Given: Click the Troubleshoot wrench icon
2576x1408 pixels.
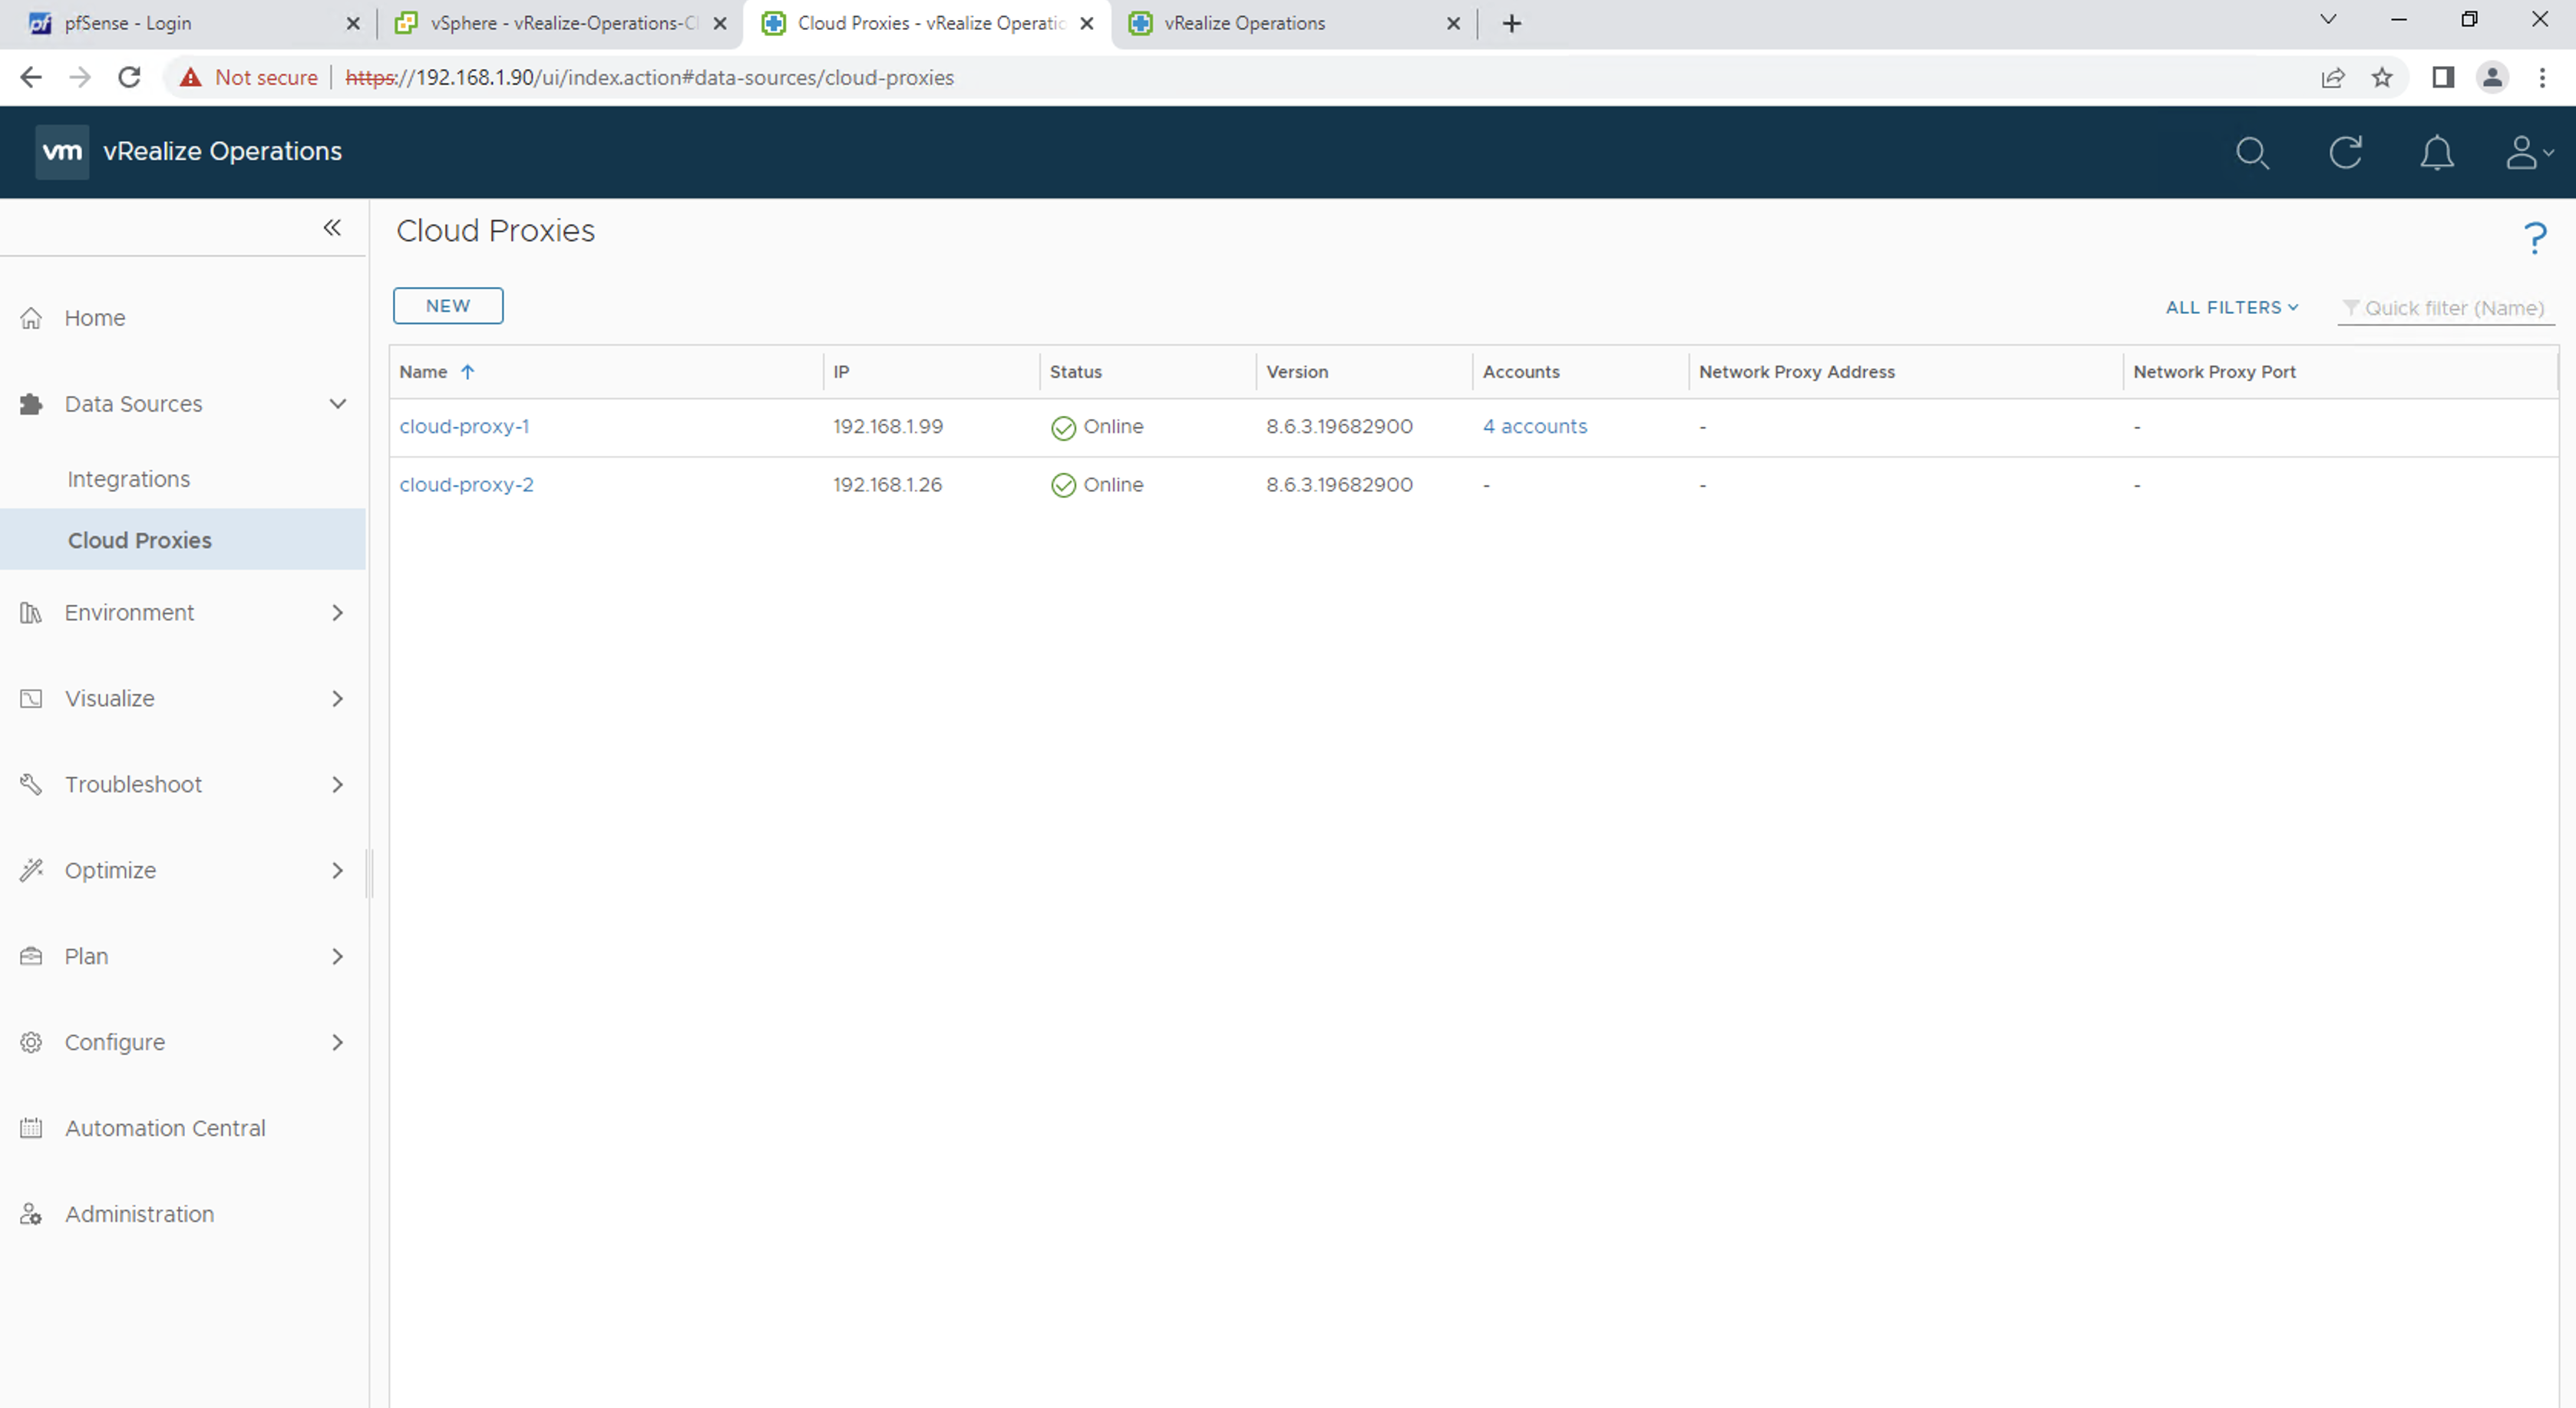Looking at the screenshot, I should point(31,785).
